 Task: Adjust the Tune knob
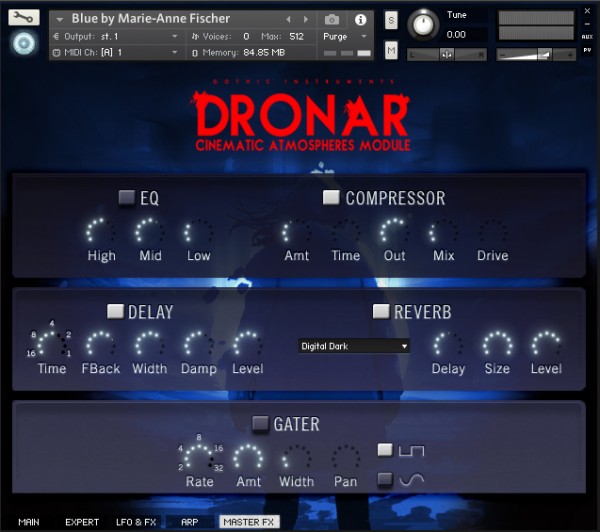coord(423,24)
